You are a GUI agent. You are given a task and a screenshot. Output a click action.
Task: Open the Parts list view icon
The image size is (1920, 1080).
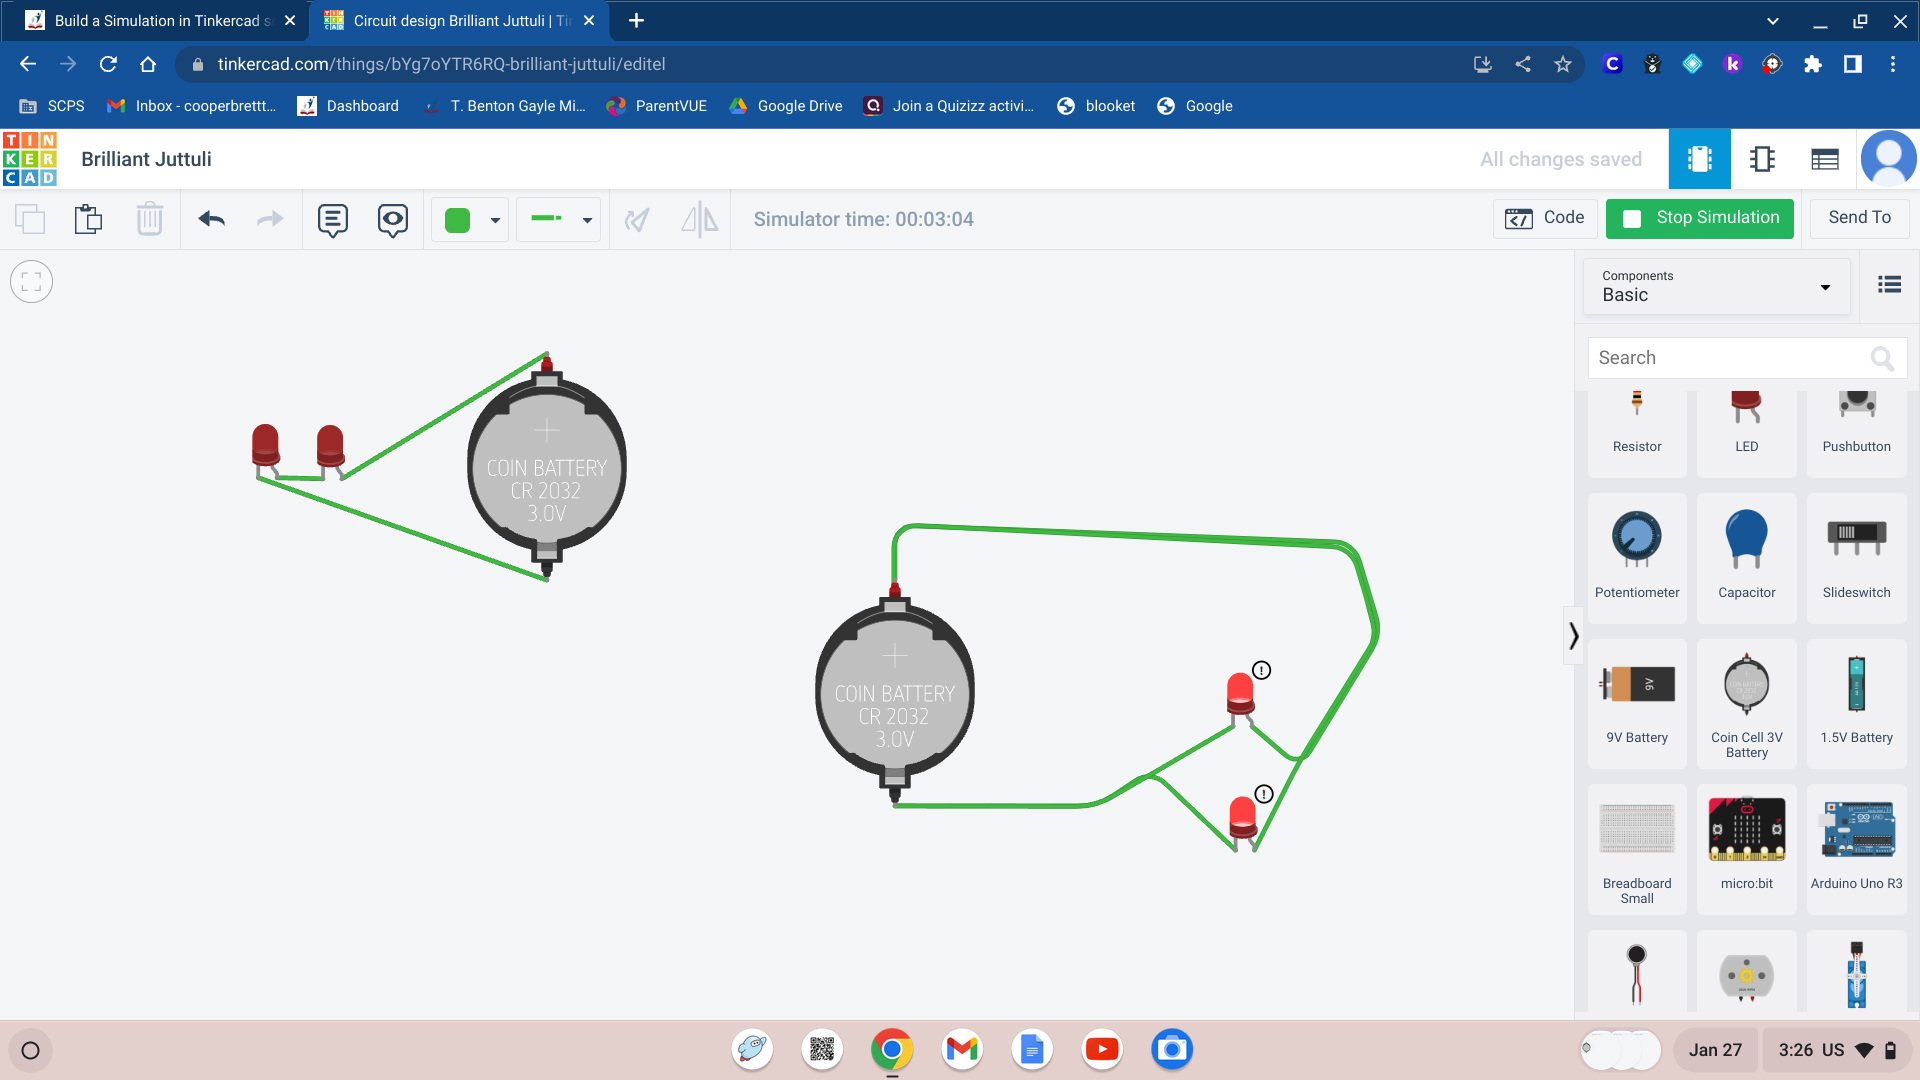1824,158
